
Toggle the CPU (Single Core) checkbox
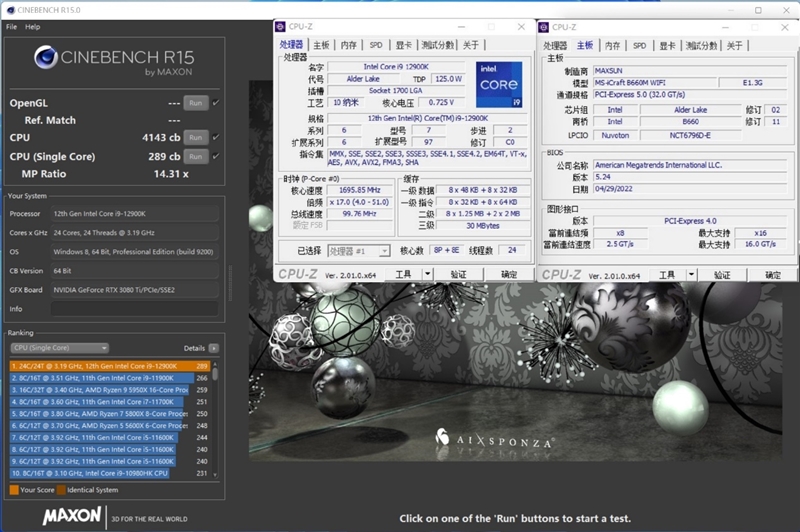pyautogui.click(x=216, y=156)
